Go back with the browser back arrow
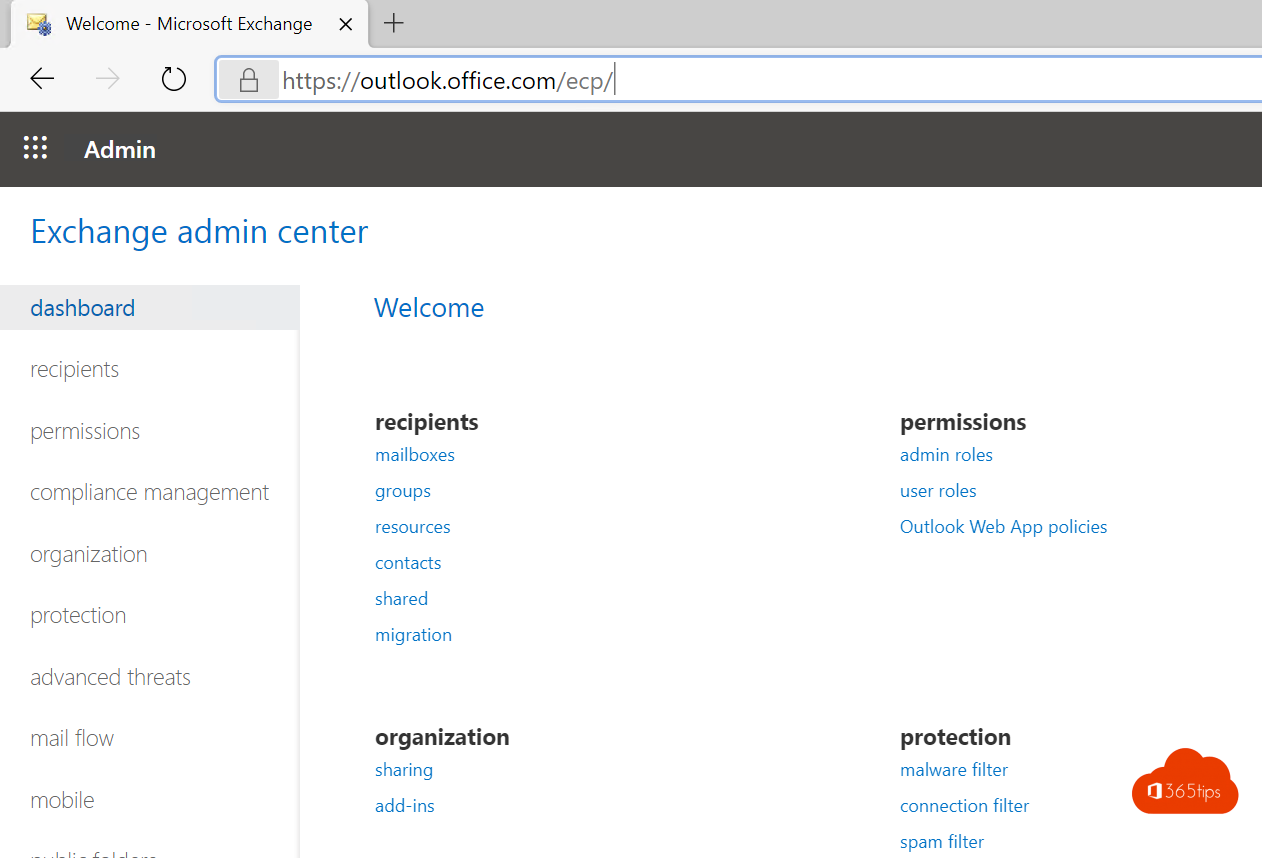 (42, 79)
